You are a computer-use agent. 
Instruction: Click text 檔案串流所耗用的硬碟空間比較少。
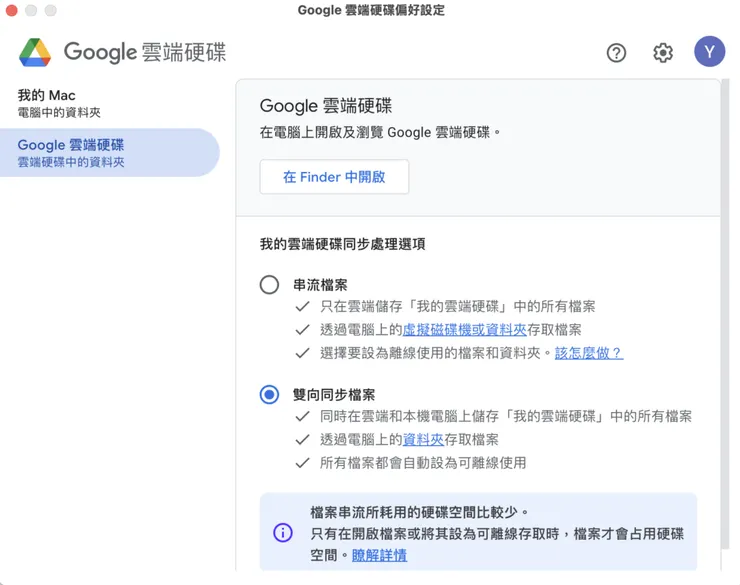(419, 512)
